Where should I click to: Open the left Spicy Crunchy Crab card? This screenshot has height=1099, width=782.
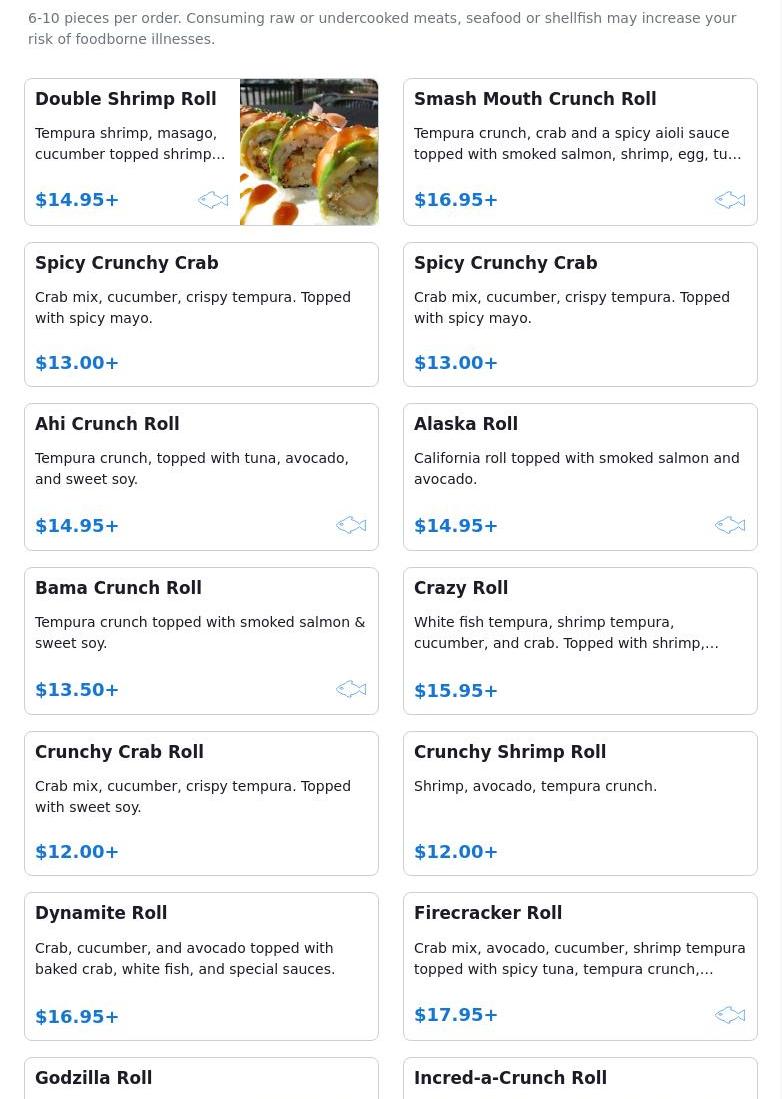point(201,314)
